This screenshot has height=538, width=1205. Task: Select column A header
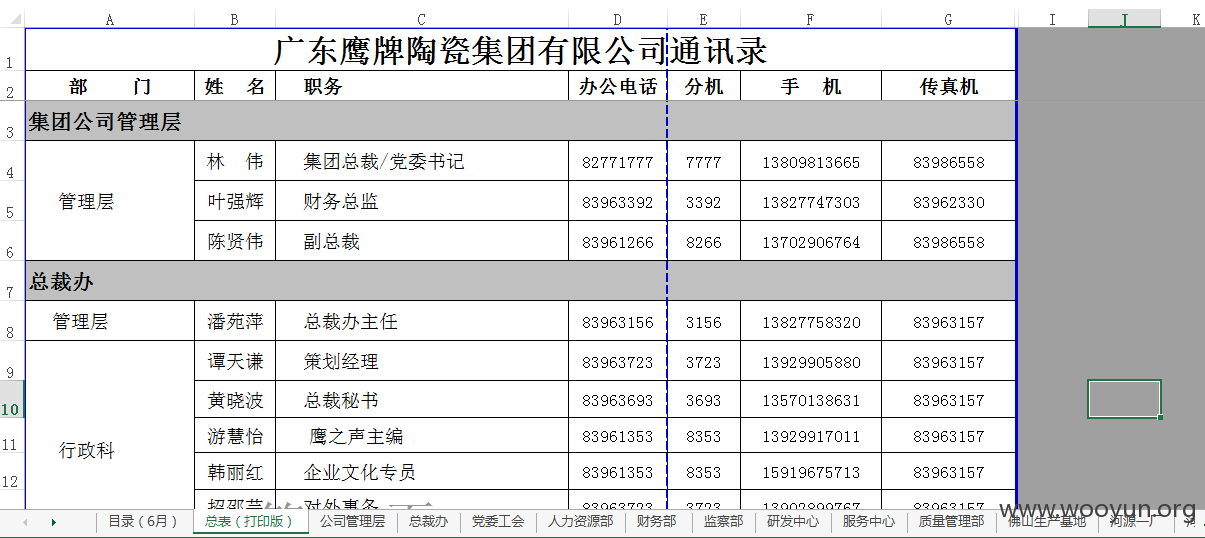click(110, 19)
